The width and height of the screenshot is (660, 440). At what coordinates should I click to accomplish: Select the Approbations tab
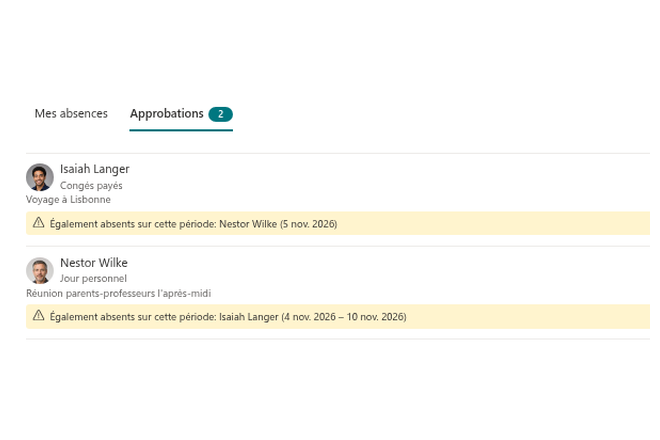[181, 114]
